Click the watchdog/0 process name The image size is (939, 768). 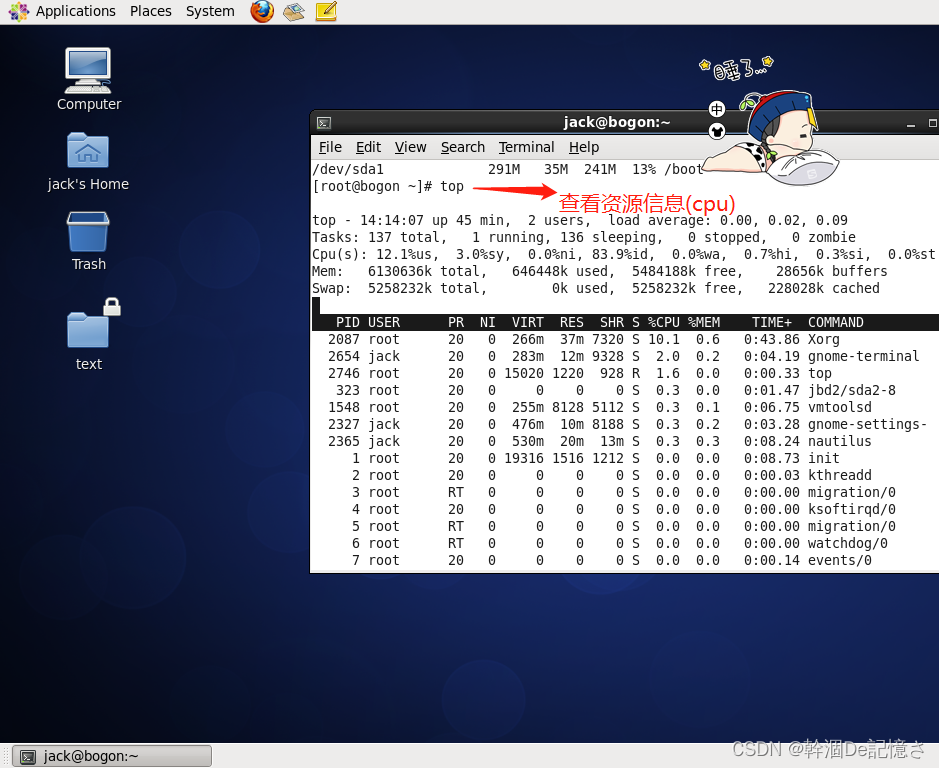pos(847,543)
